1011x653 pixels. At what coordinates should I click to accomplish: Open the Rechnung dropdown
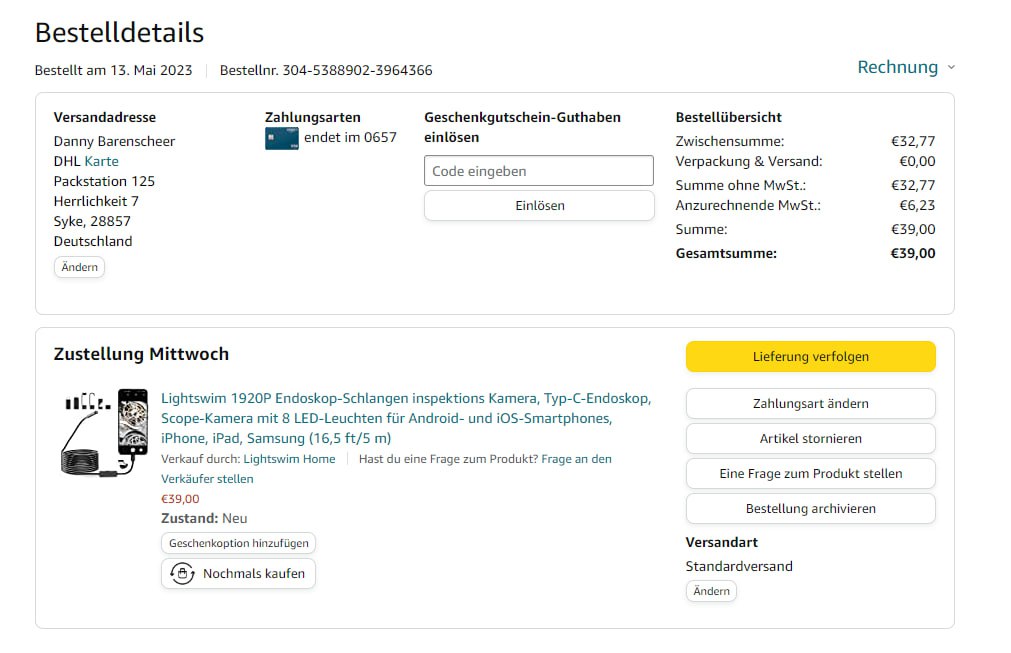950,67
